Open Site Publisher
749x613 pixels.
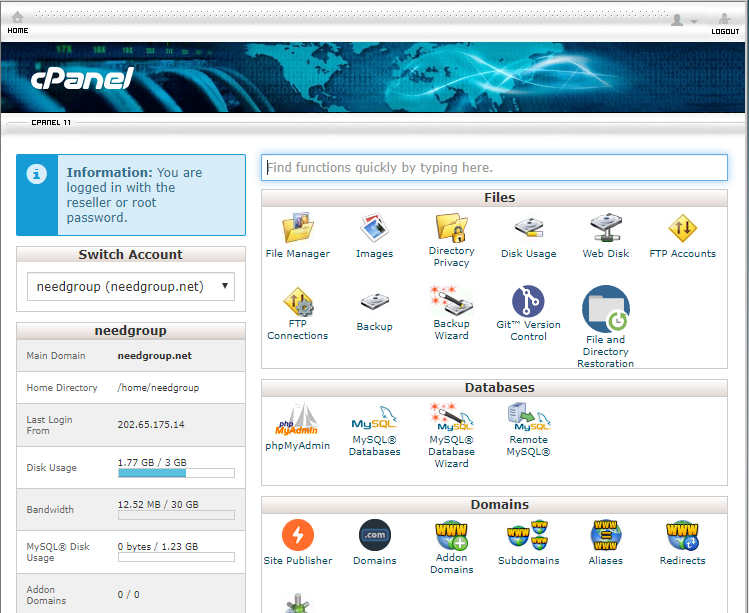pyautogui.click(x=297, y=541)
